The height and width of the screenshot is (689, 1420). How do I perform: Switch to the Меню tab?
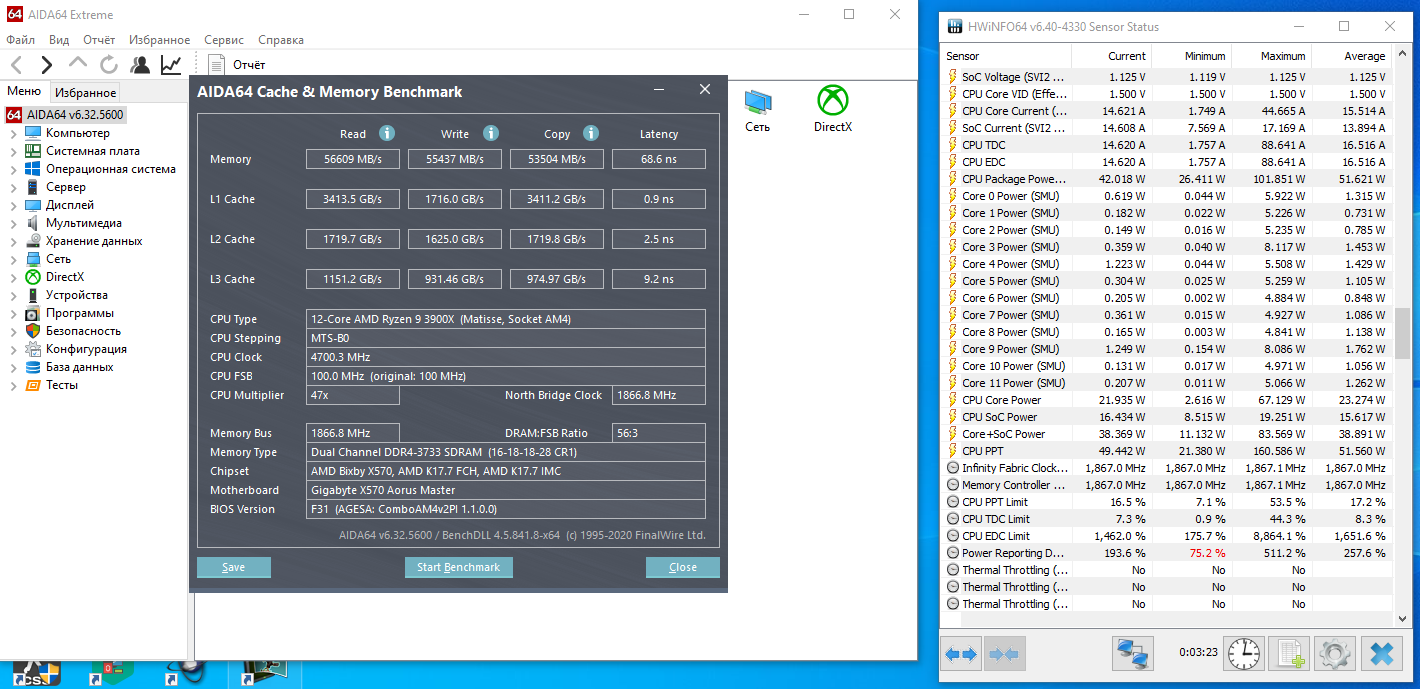click(x=24, y=91)
